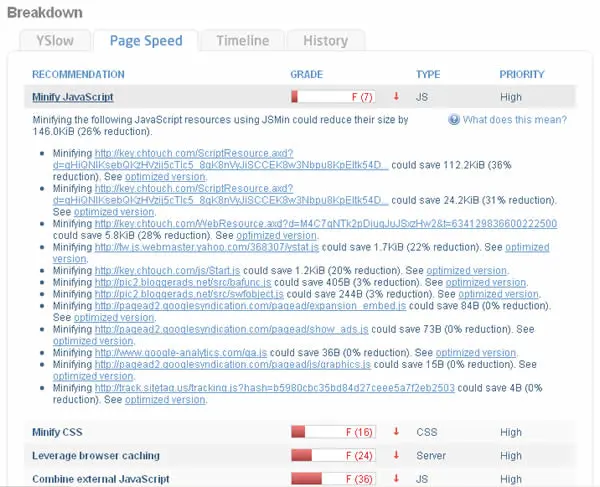The width and height of the screenshot is (600, 487).
Task: Sort by the PRIORITY column header
Action: click(522, 74)
